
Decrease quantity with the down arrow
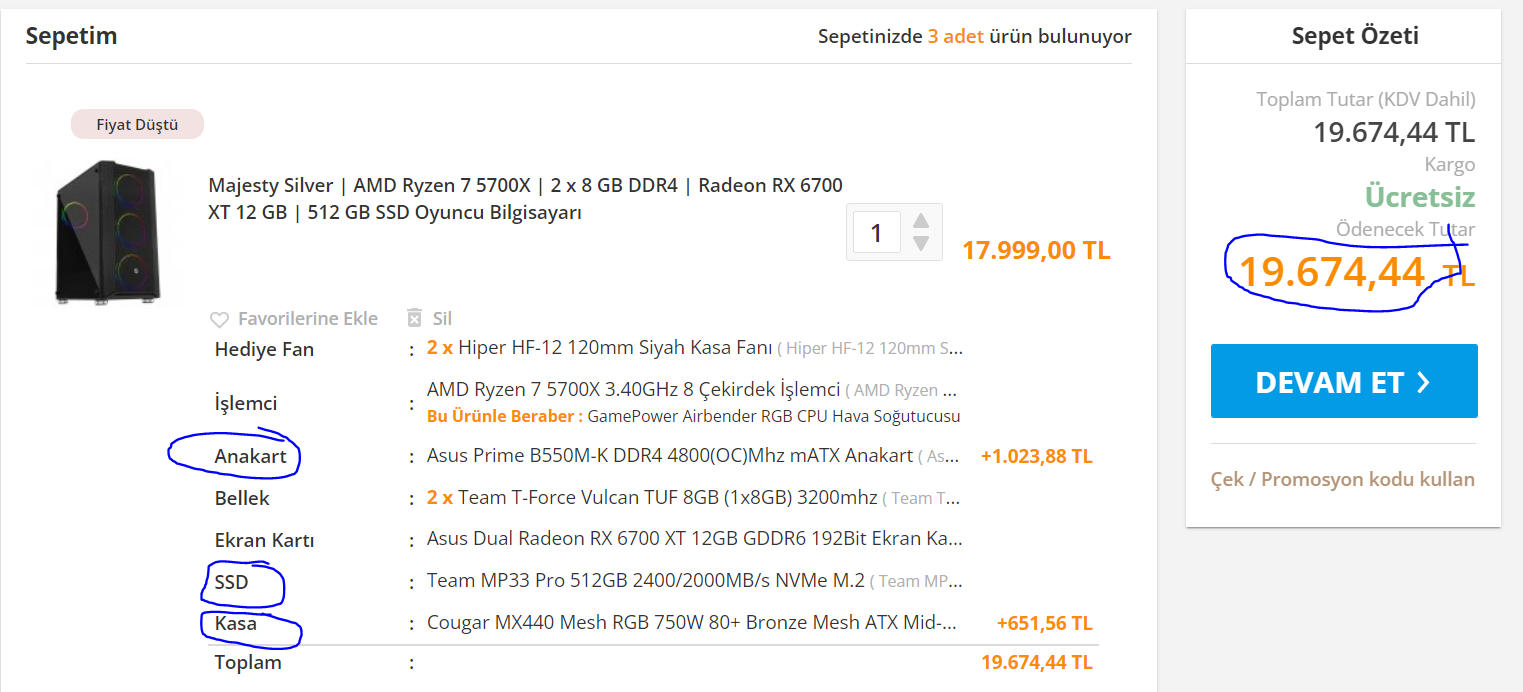click(921, 243)
